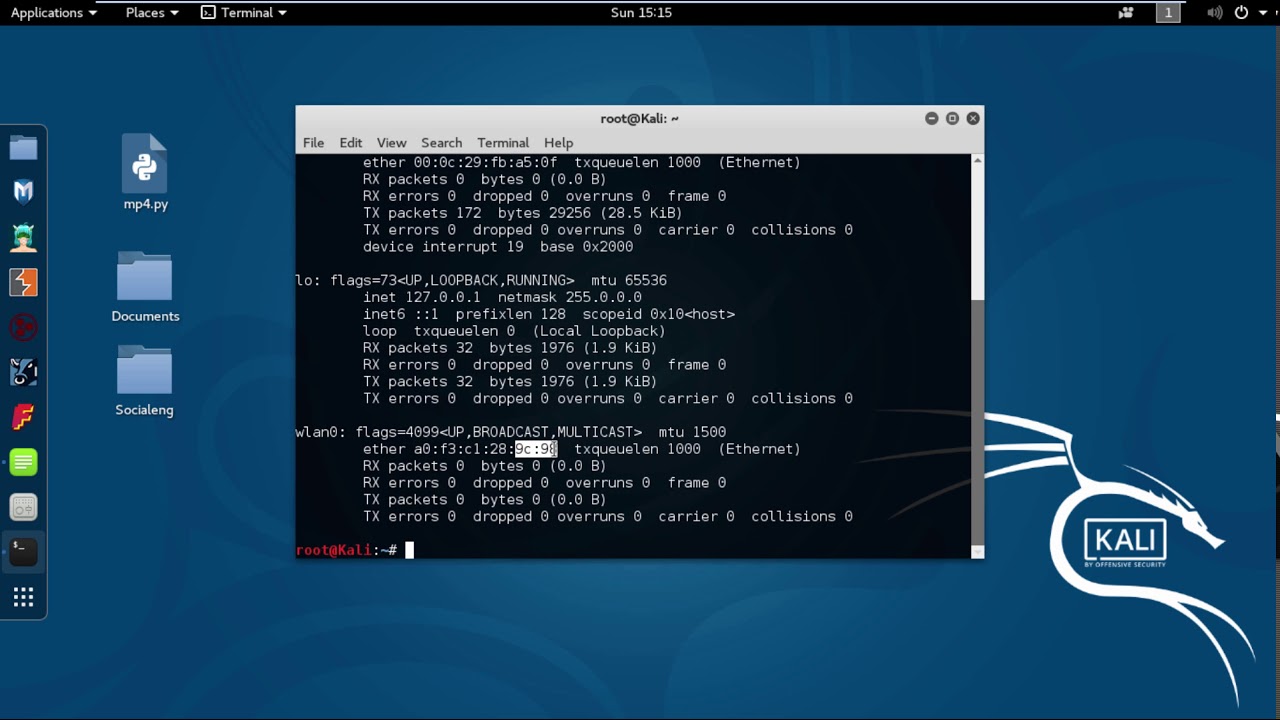1280x720 pixels.
Task: Click the 'scopeid 0x10<host>' text
Action: click(x=659, y=314)
